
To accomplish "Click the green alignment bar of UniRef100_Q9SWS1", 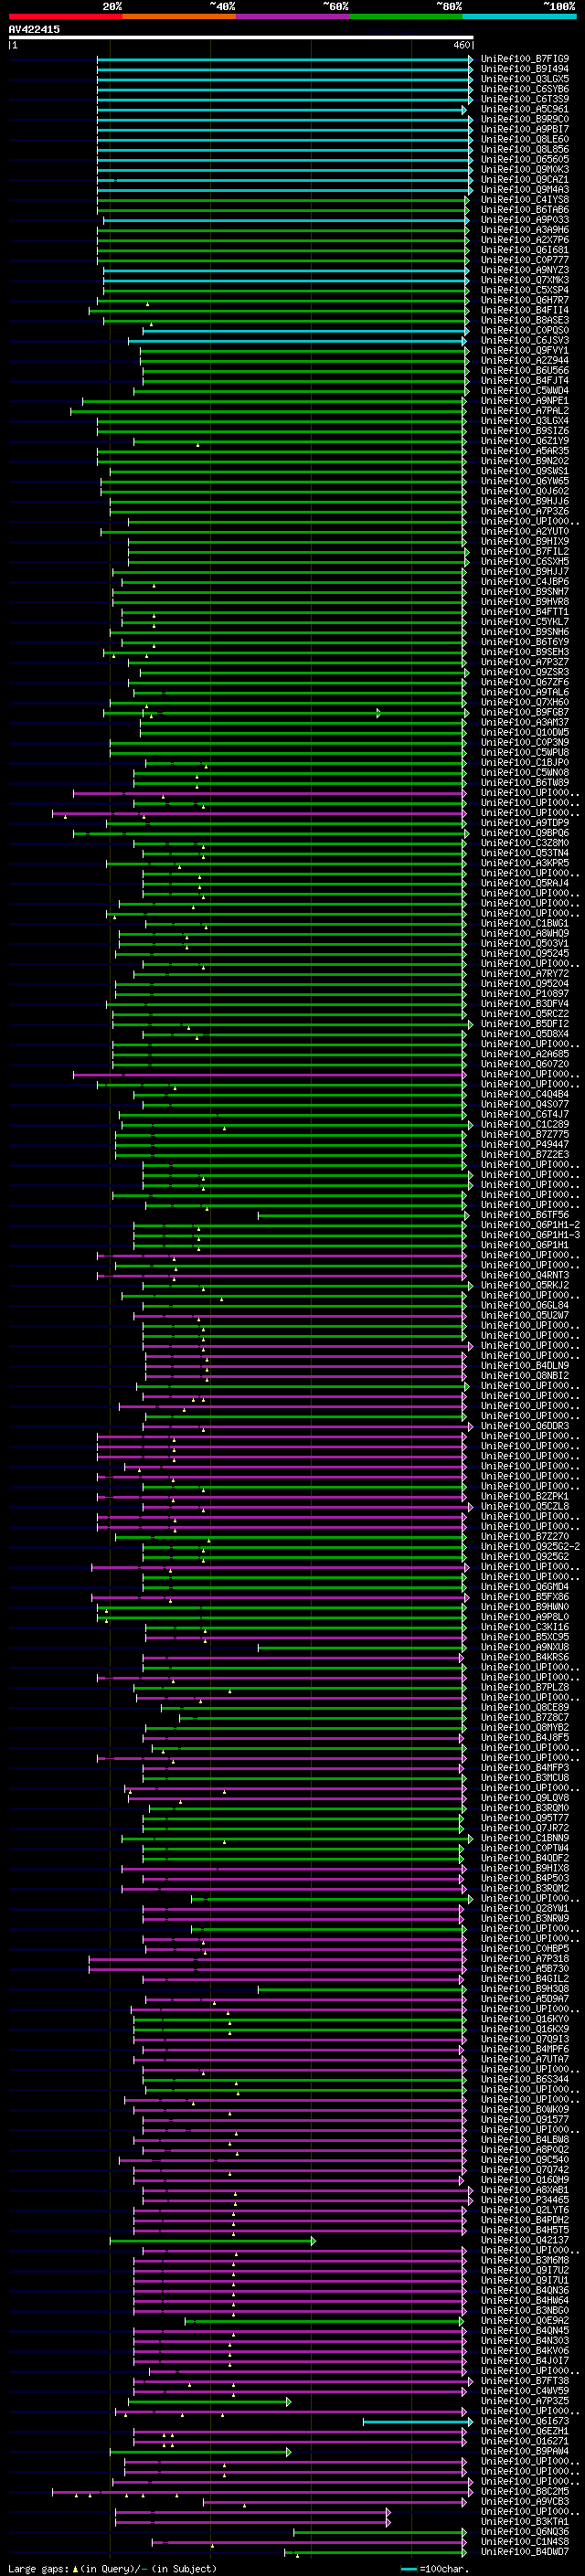I will 288,471.
